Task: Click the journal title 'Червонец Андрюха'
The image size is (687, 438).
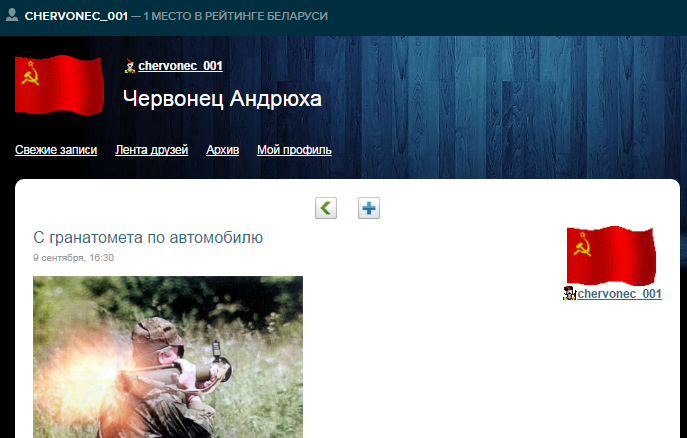Action: coord(222,99)
